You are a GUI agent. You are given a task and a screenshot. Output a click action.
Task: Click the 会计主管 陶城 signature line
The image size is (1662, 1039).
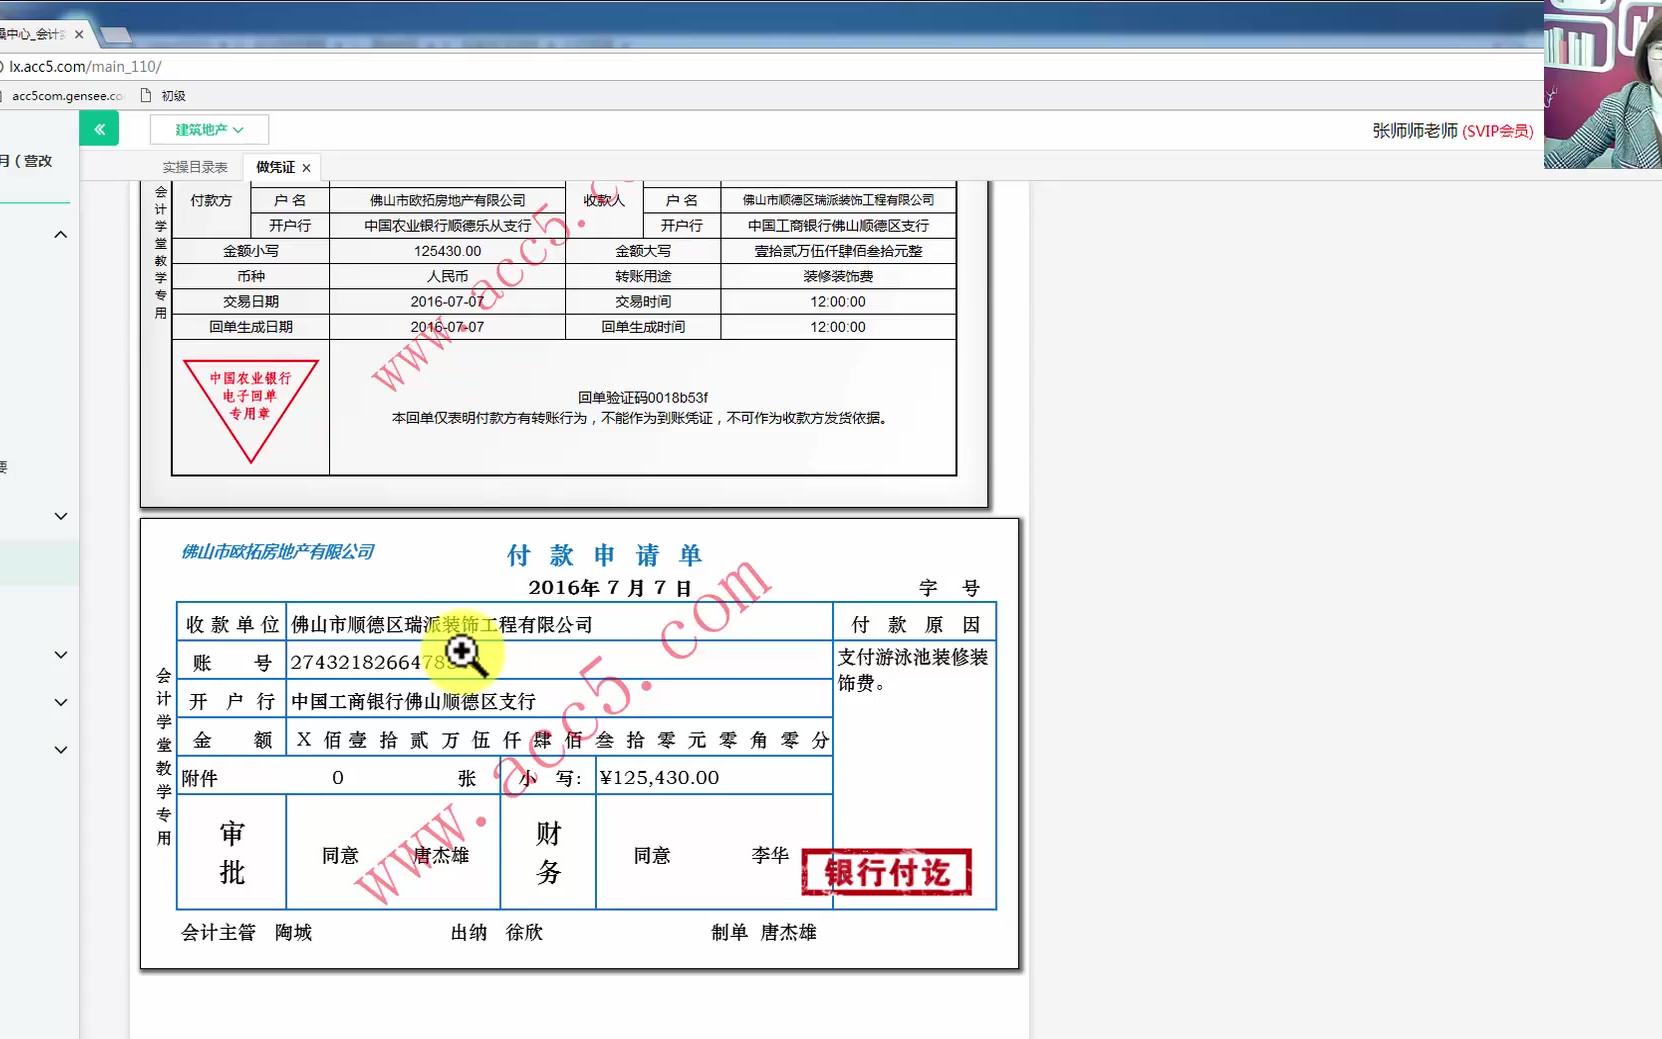tap(246, 932)
